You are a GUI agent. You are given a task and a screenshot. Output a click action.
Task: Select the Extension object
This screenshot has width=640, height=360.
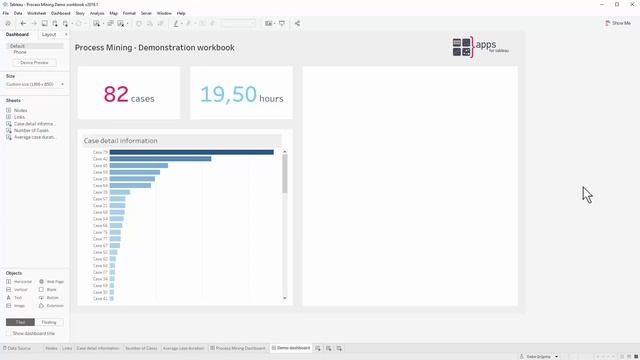pyautogui.click(x=51, y=306)
